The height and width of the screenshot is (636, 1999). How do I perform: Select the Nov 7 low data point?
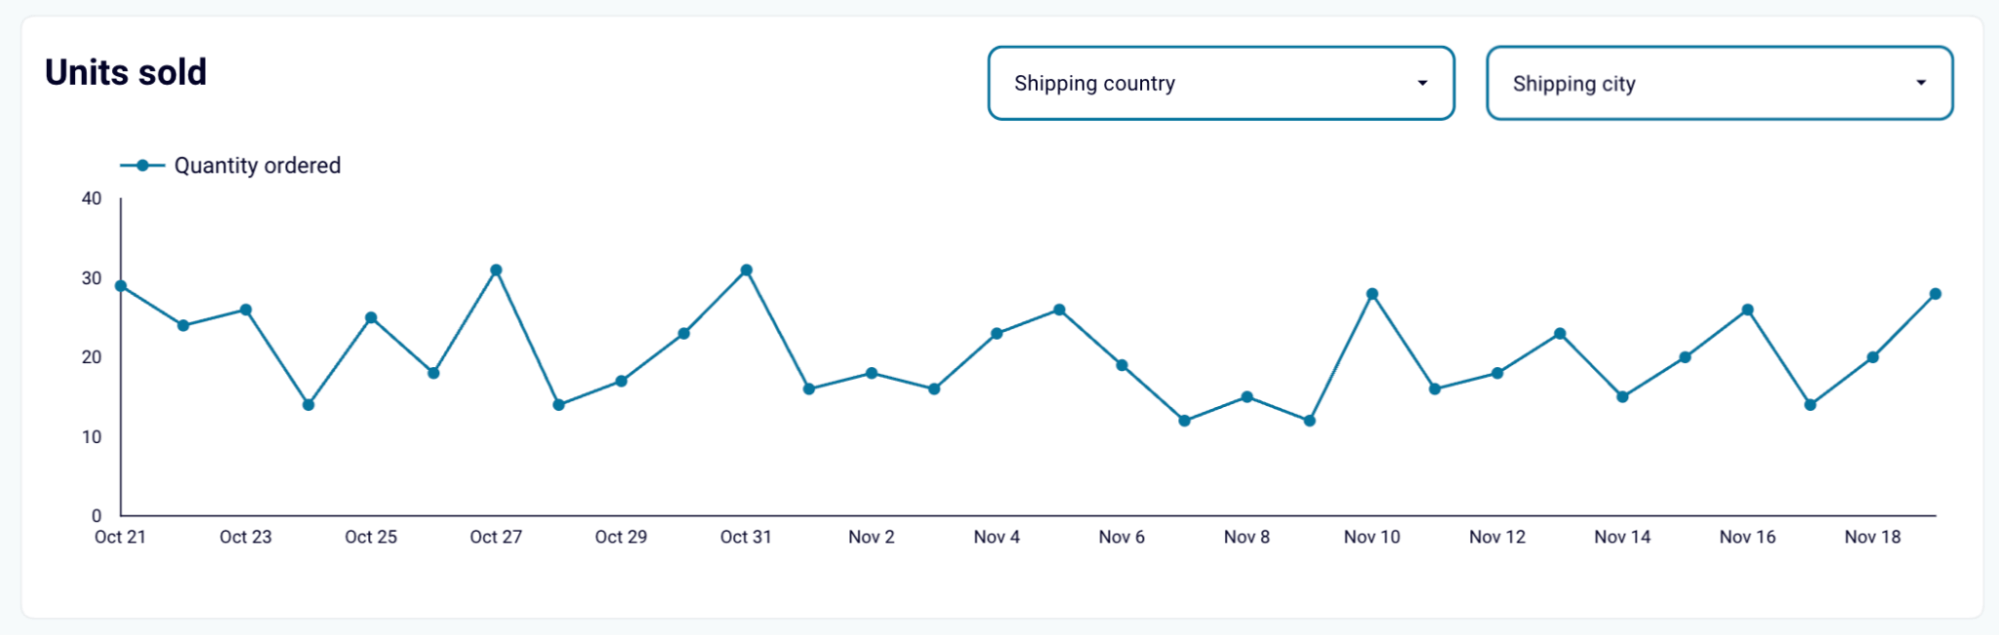[1184, 421]
